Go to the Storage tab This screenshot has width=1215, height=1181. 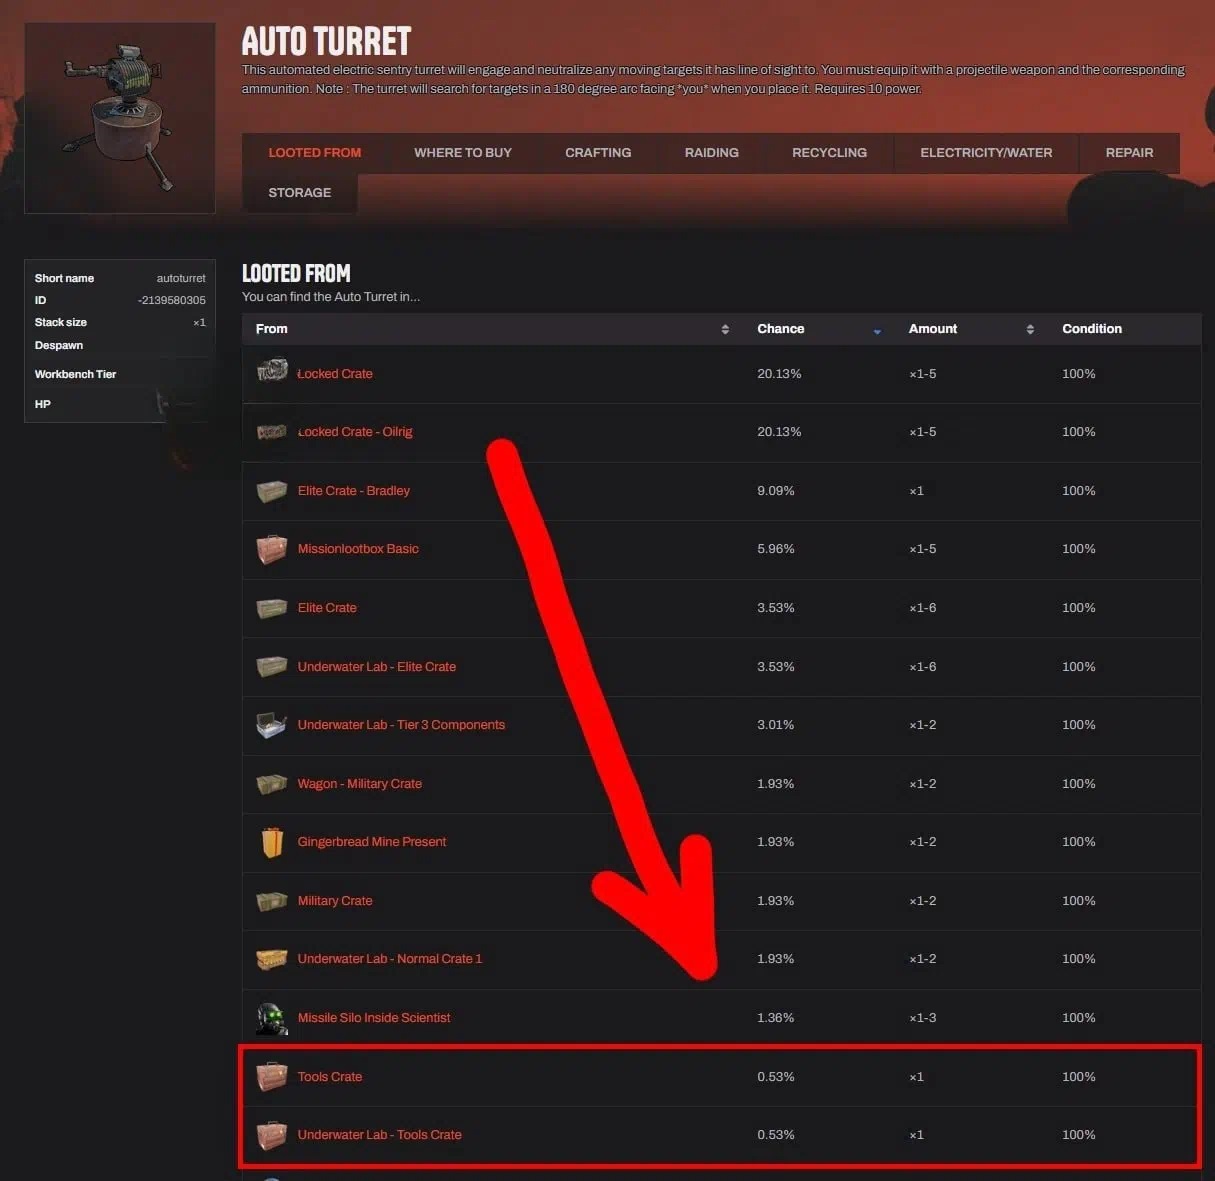point(299,193)
